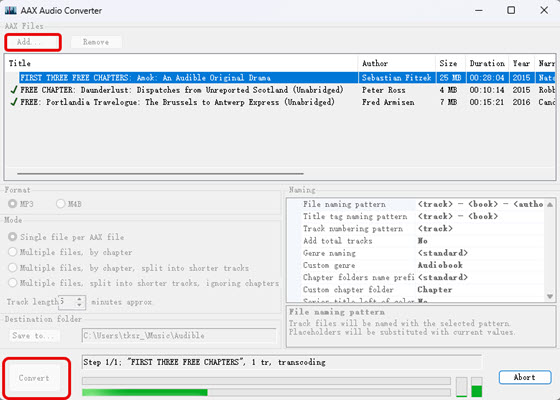560x400 pixels.
Task: Click the 00:10:14 duration cell
Action: click(487, 90)
